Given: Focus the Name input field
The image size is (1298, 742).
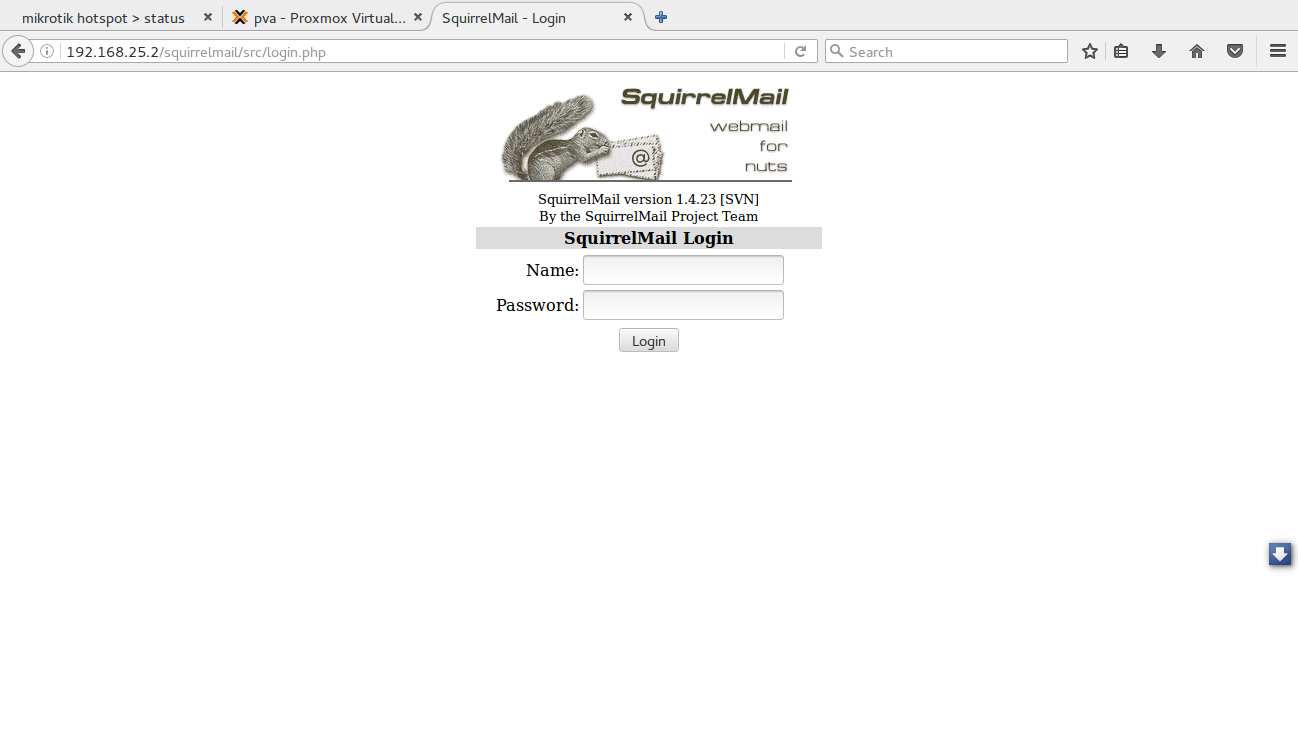Looking at the screenshot, I should (683, 270).
